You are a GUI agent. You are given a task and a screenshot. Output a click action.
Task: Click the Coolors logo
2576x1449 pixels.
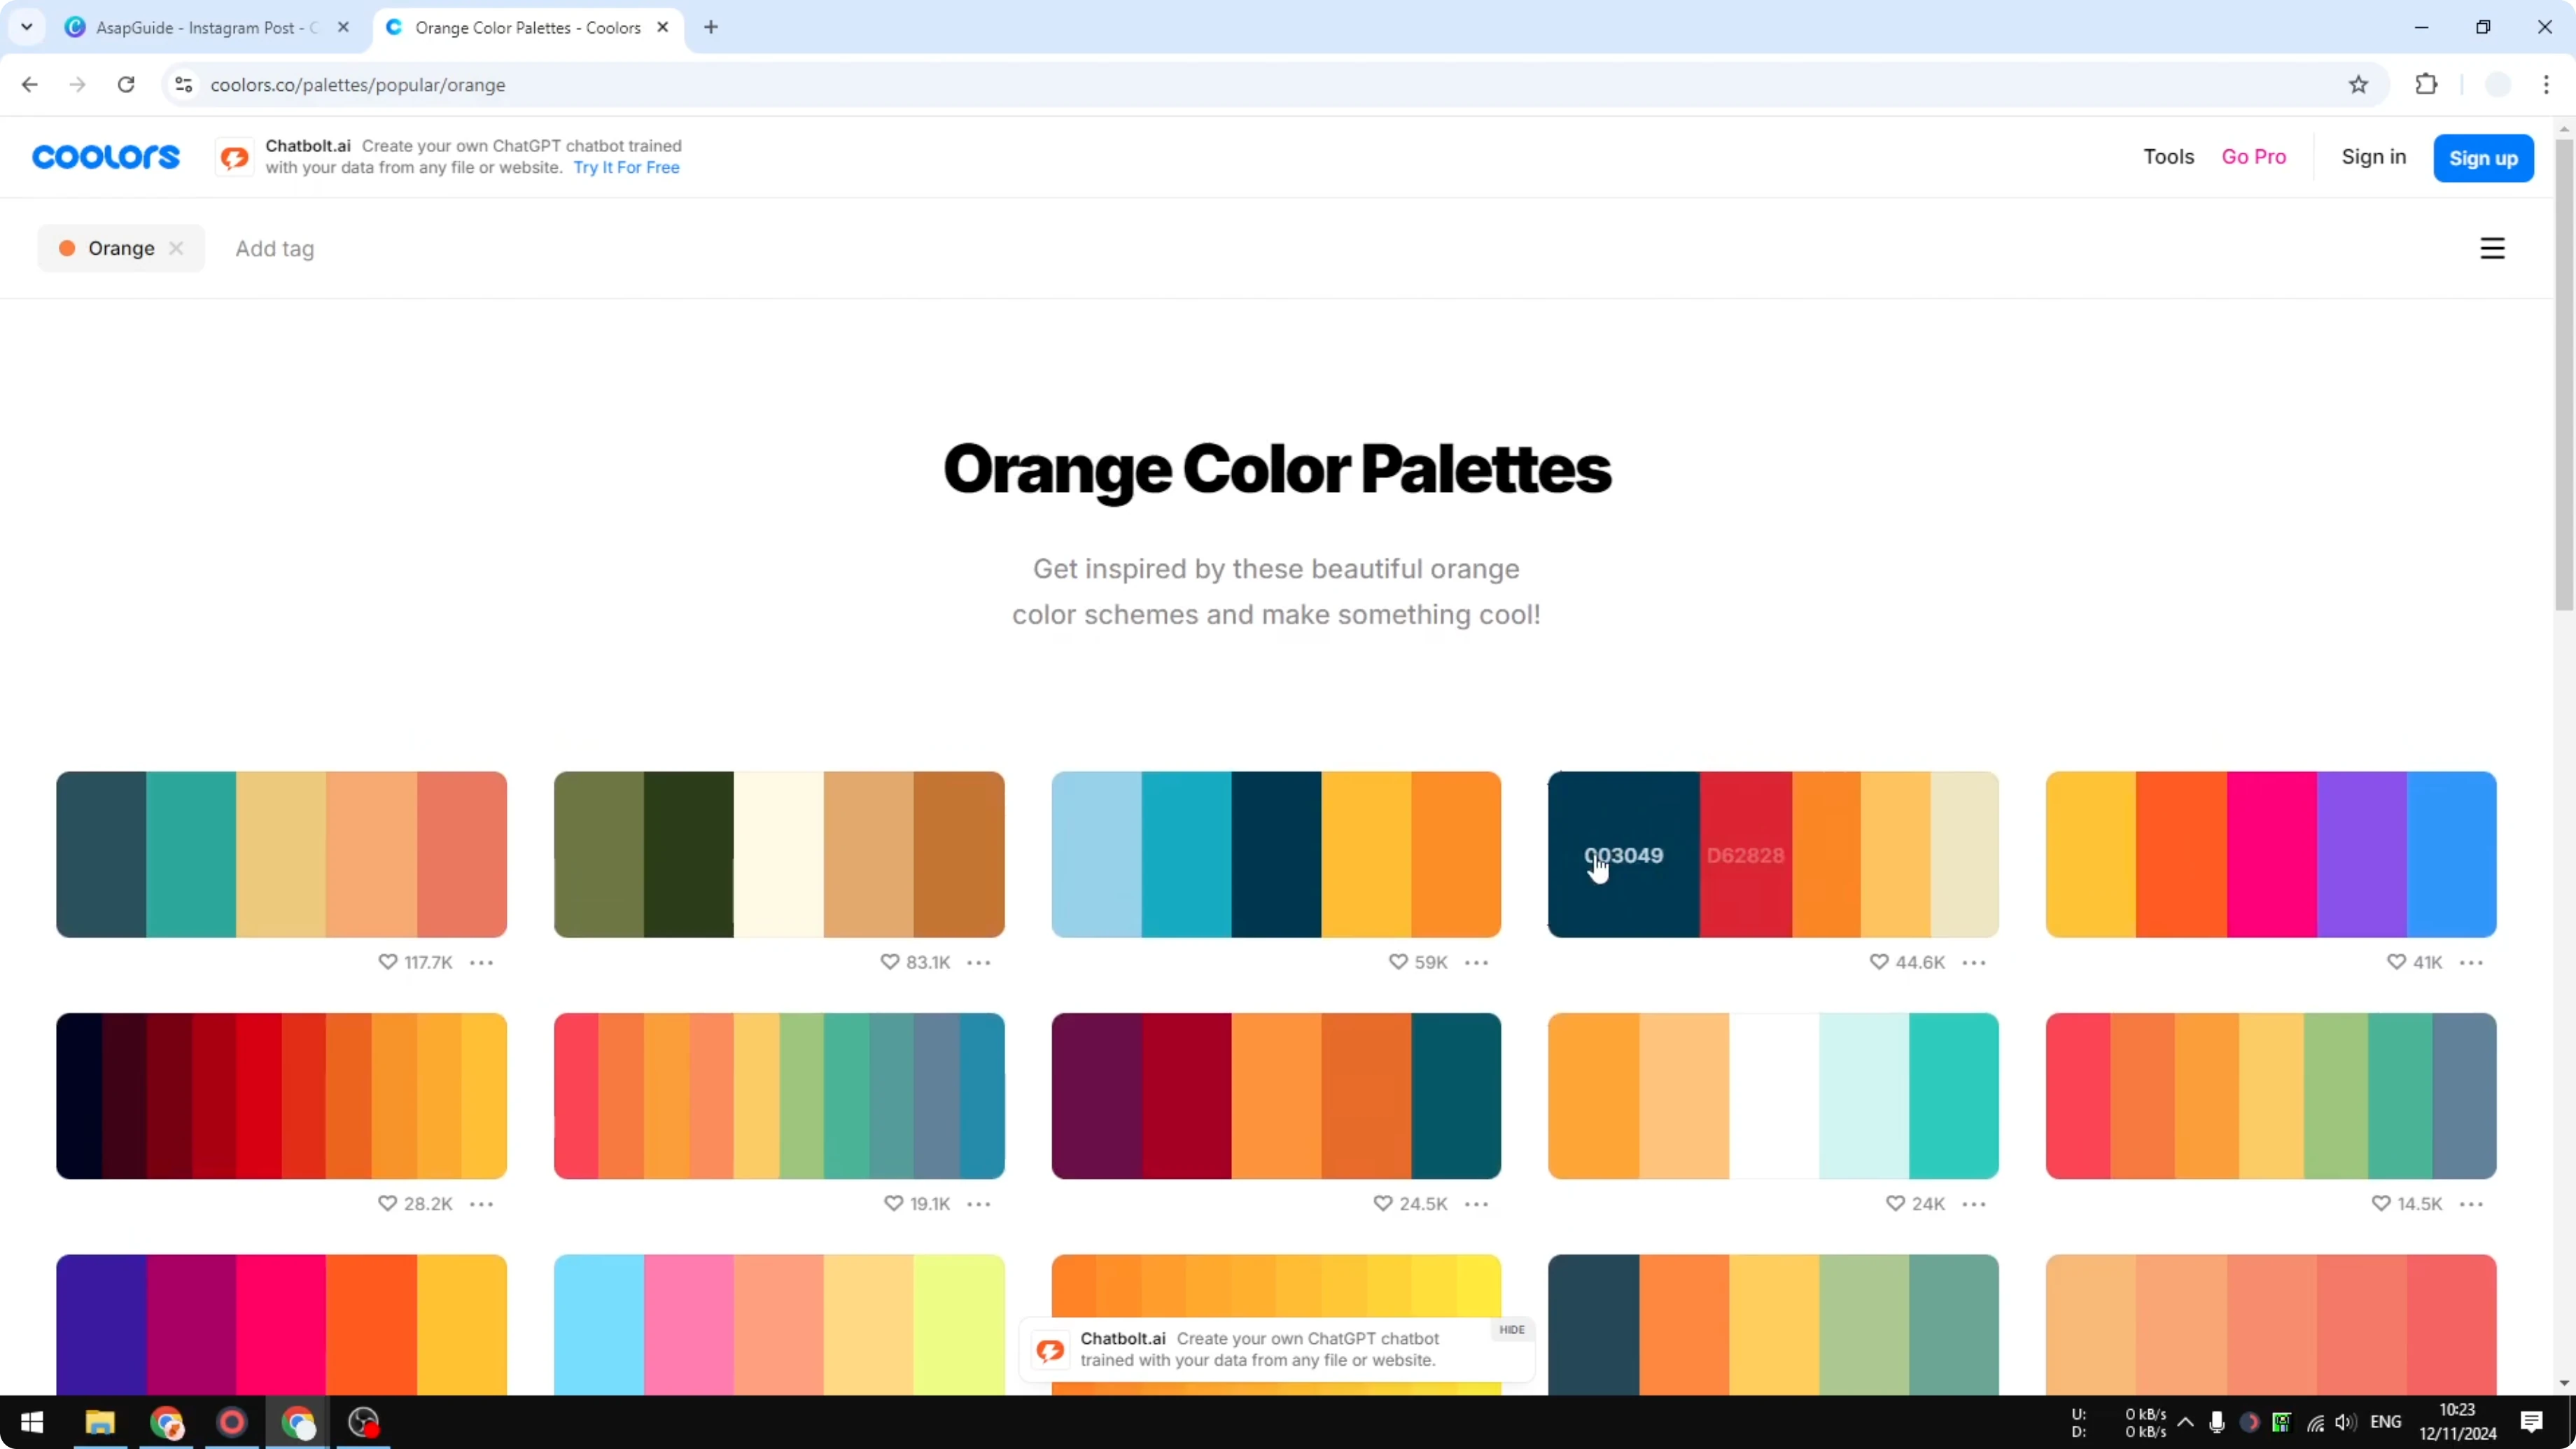pyautogui.click(x=104, y=156)
